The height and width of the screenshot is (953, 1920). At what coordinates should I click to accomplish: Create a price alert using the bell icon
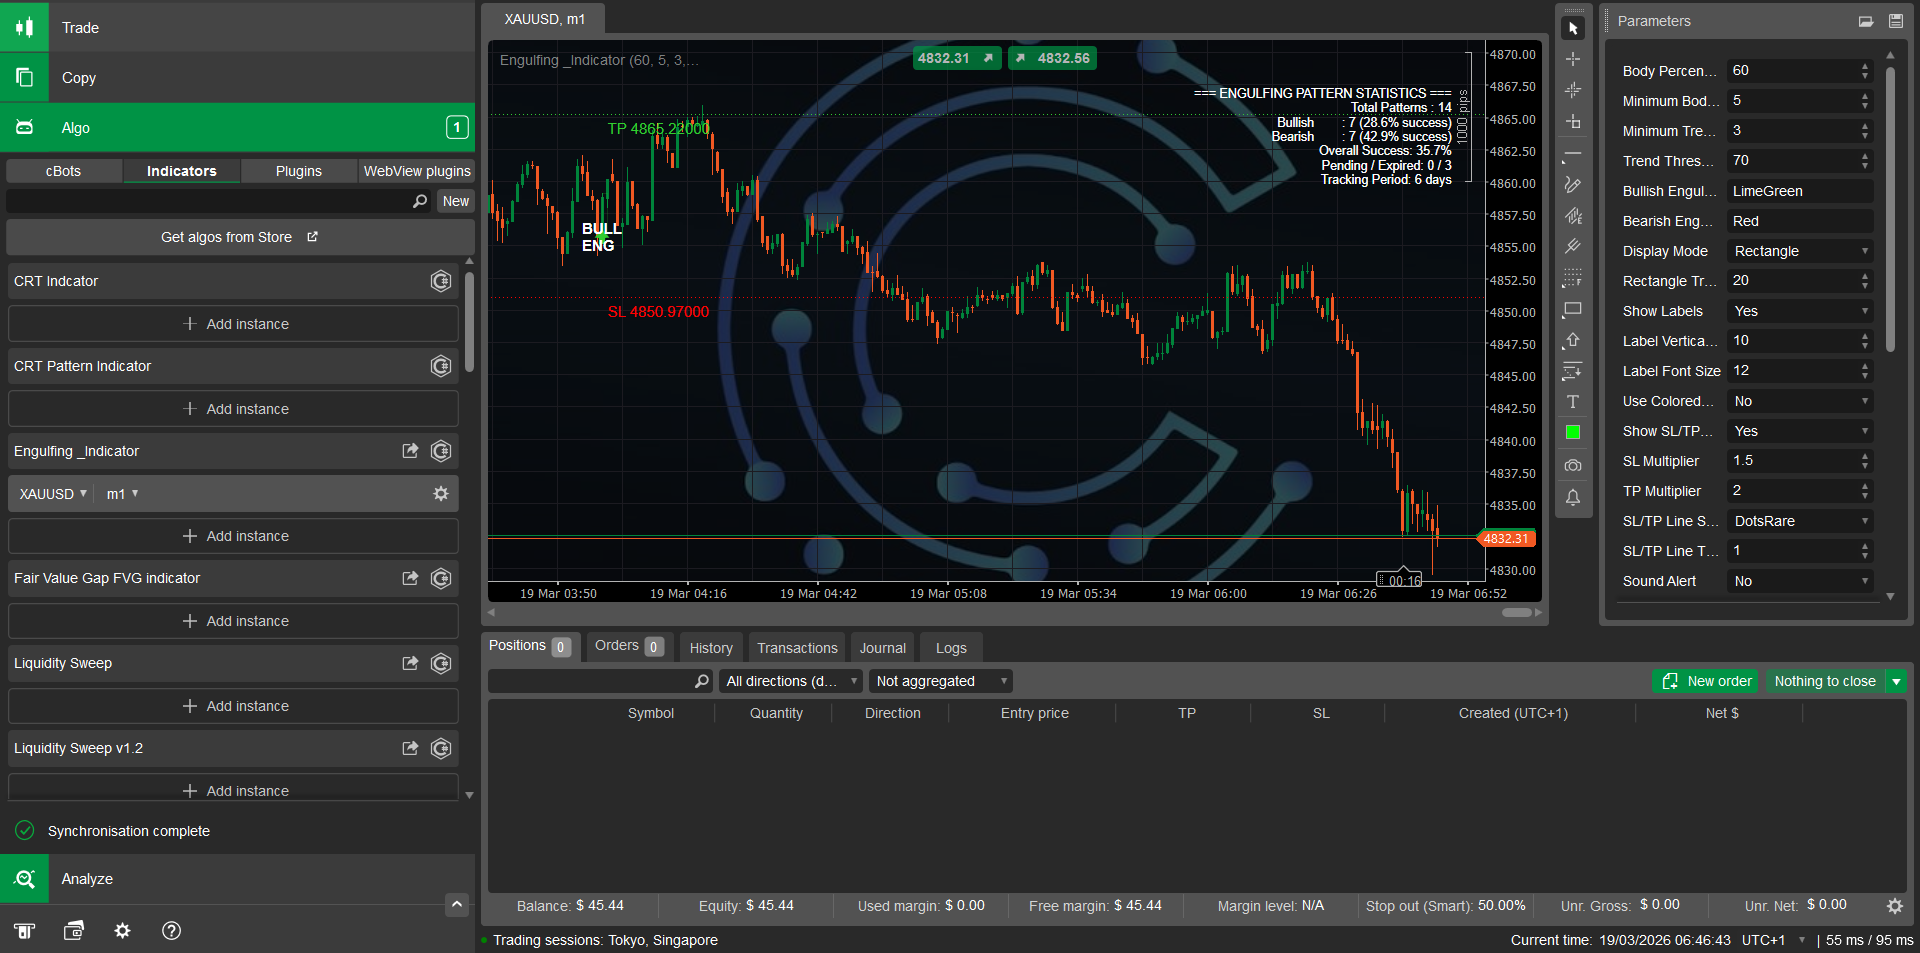[1573, 498]
